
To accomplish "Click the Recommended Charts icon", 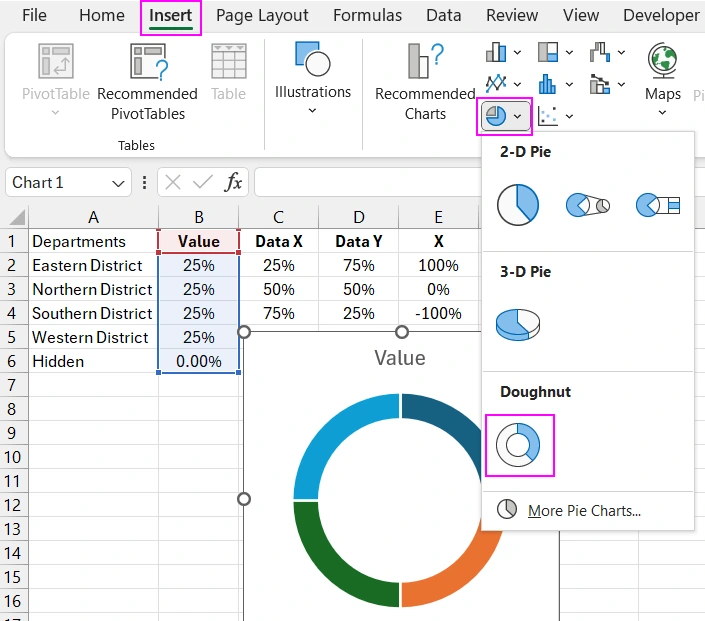I will click(424, 61).
